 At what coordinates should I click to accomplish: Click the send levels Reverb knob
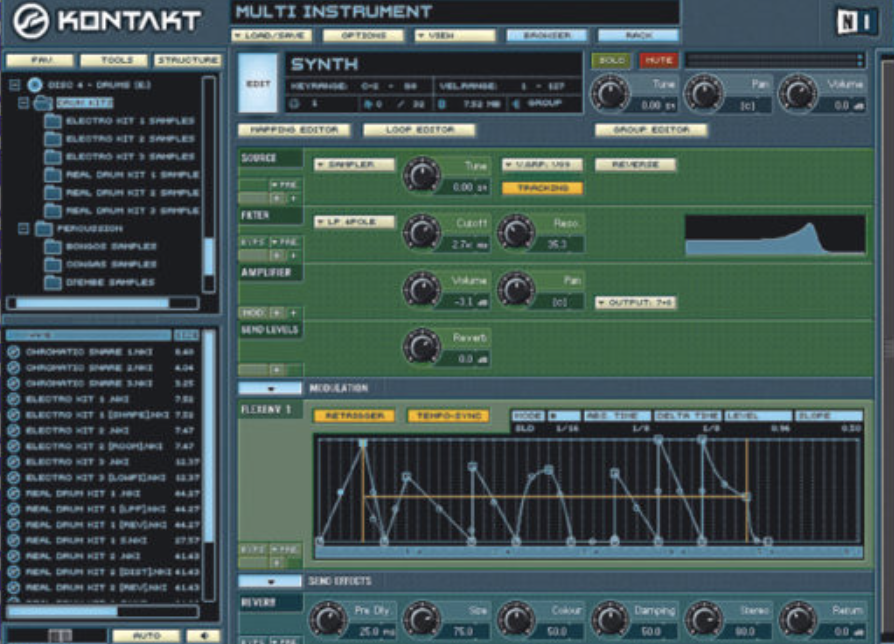[422, 347]
